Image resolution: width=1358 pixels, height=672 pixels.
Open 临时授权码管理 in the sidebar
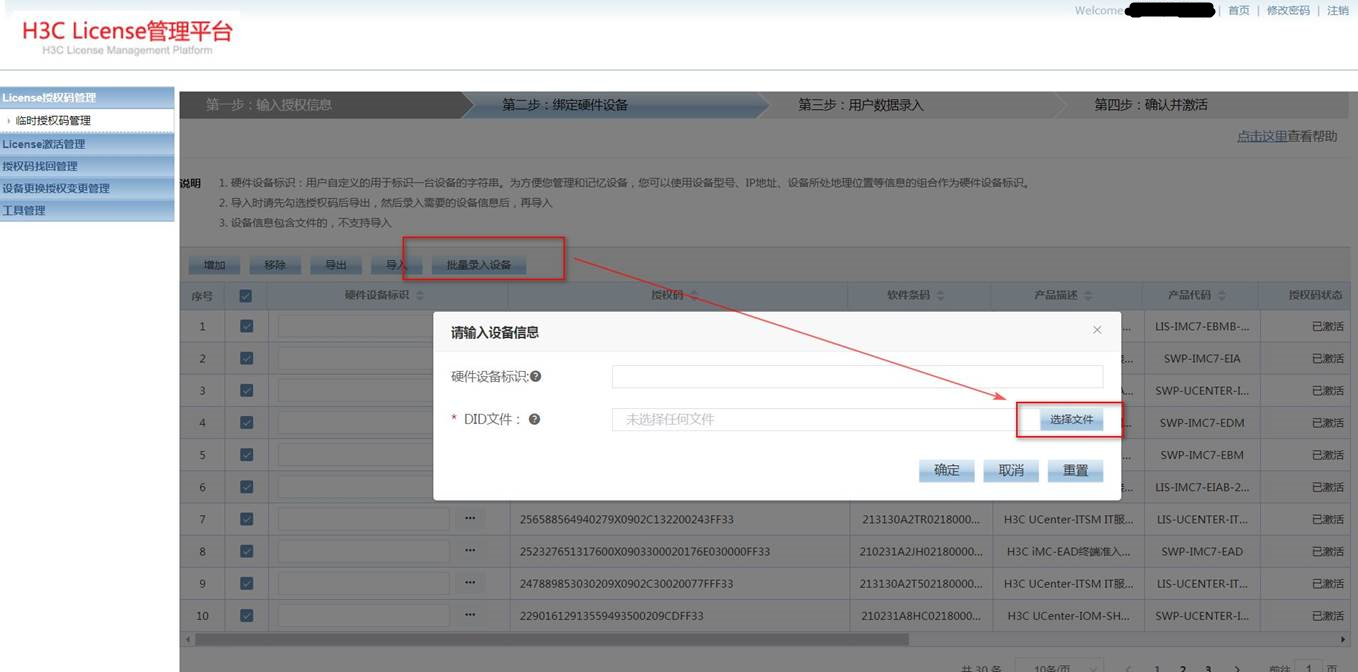click(87, 120)
